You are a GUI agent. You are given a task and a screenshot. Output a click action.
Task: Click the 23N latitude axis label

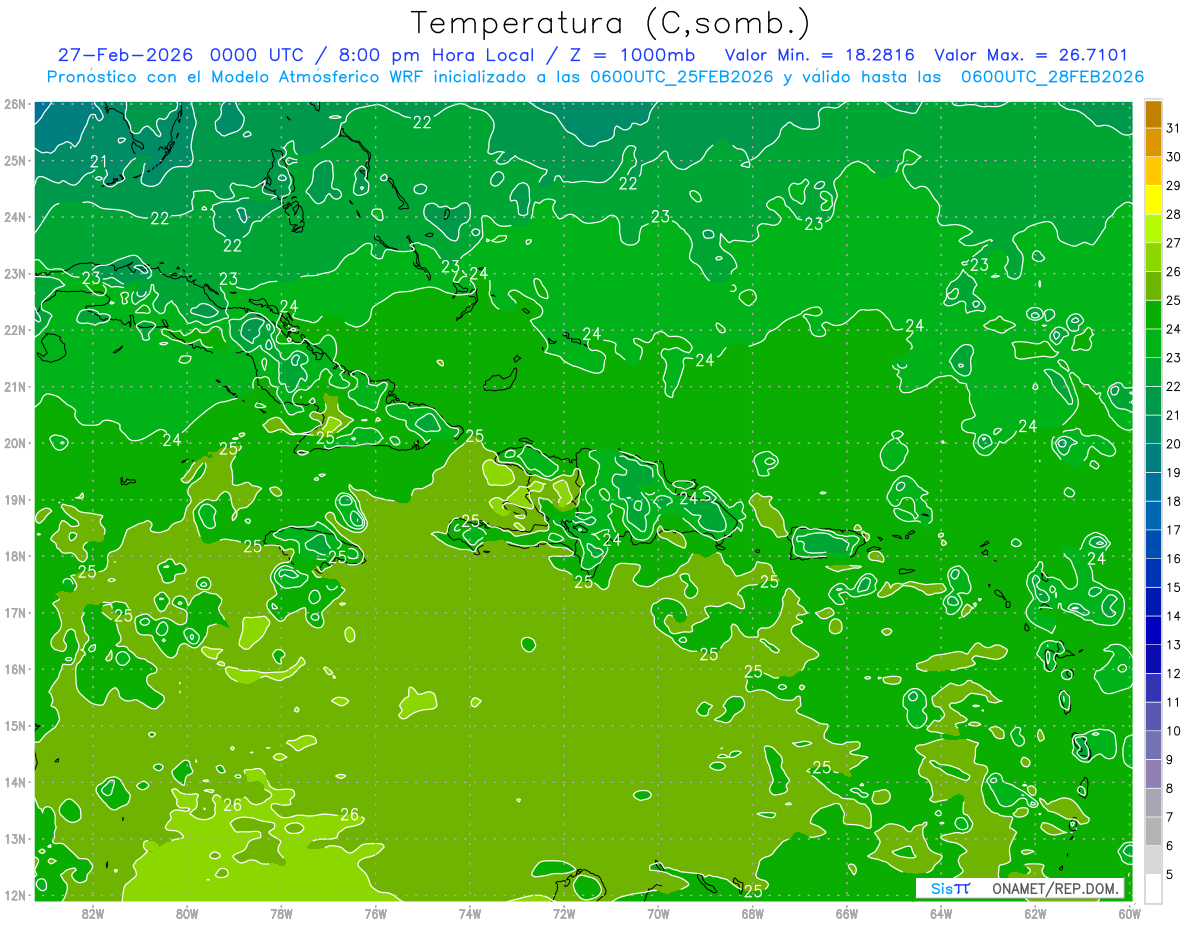[14, 273]
